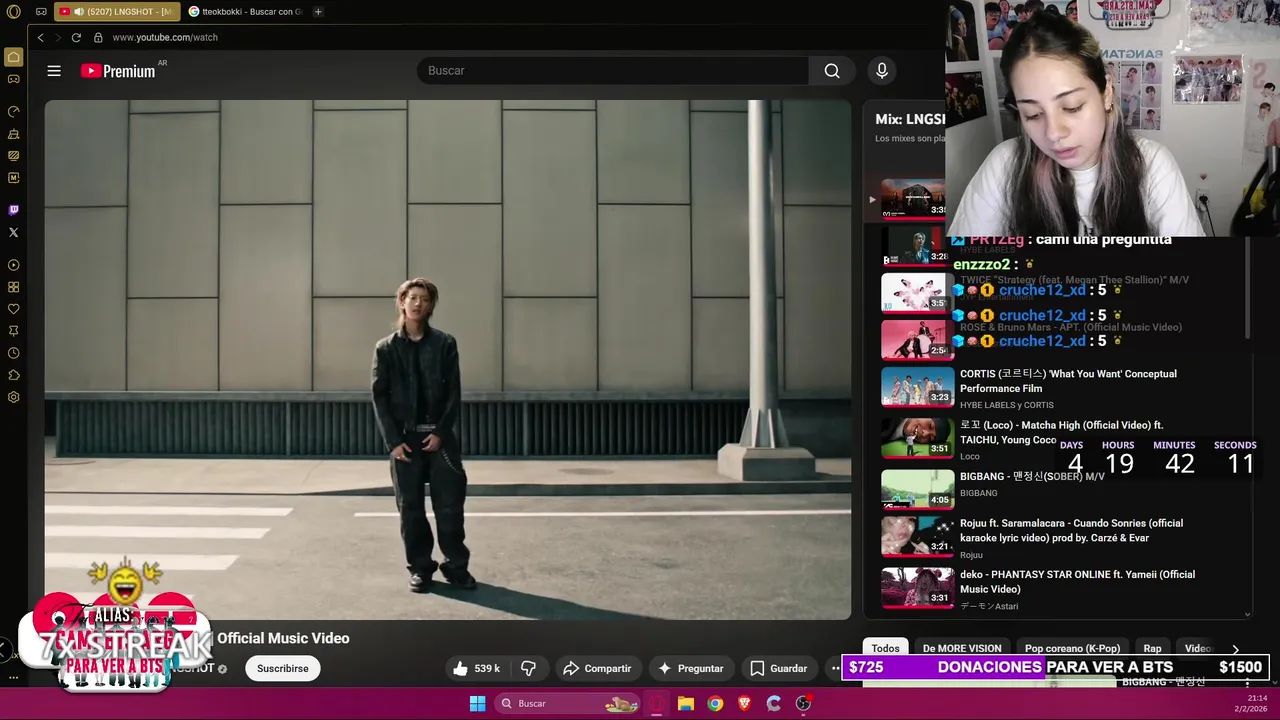This screenshot has height=720, width=1280.
Task: Click the YouTube Buscar search field
Action: tap(613, 71)
